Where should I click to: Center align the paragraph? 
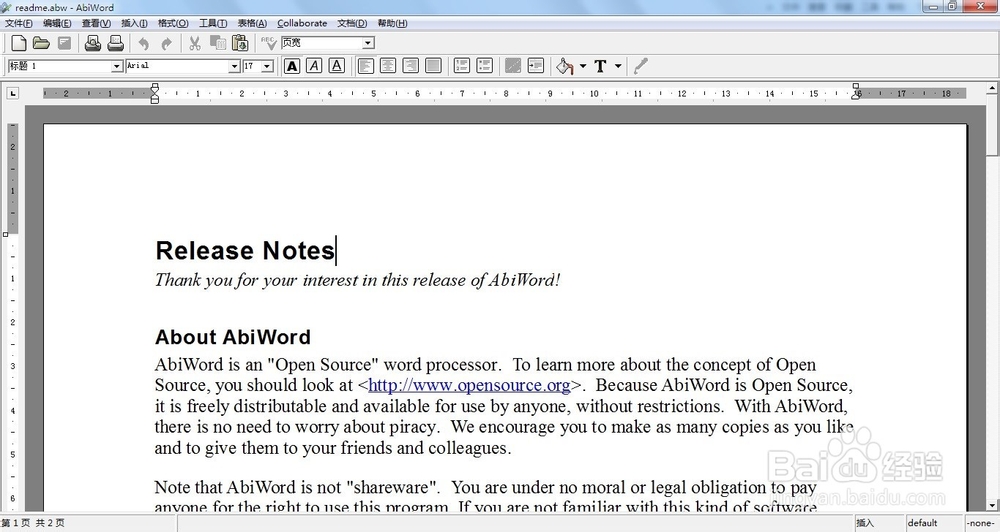388,66
